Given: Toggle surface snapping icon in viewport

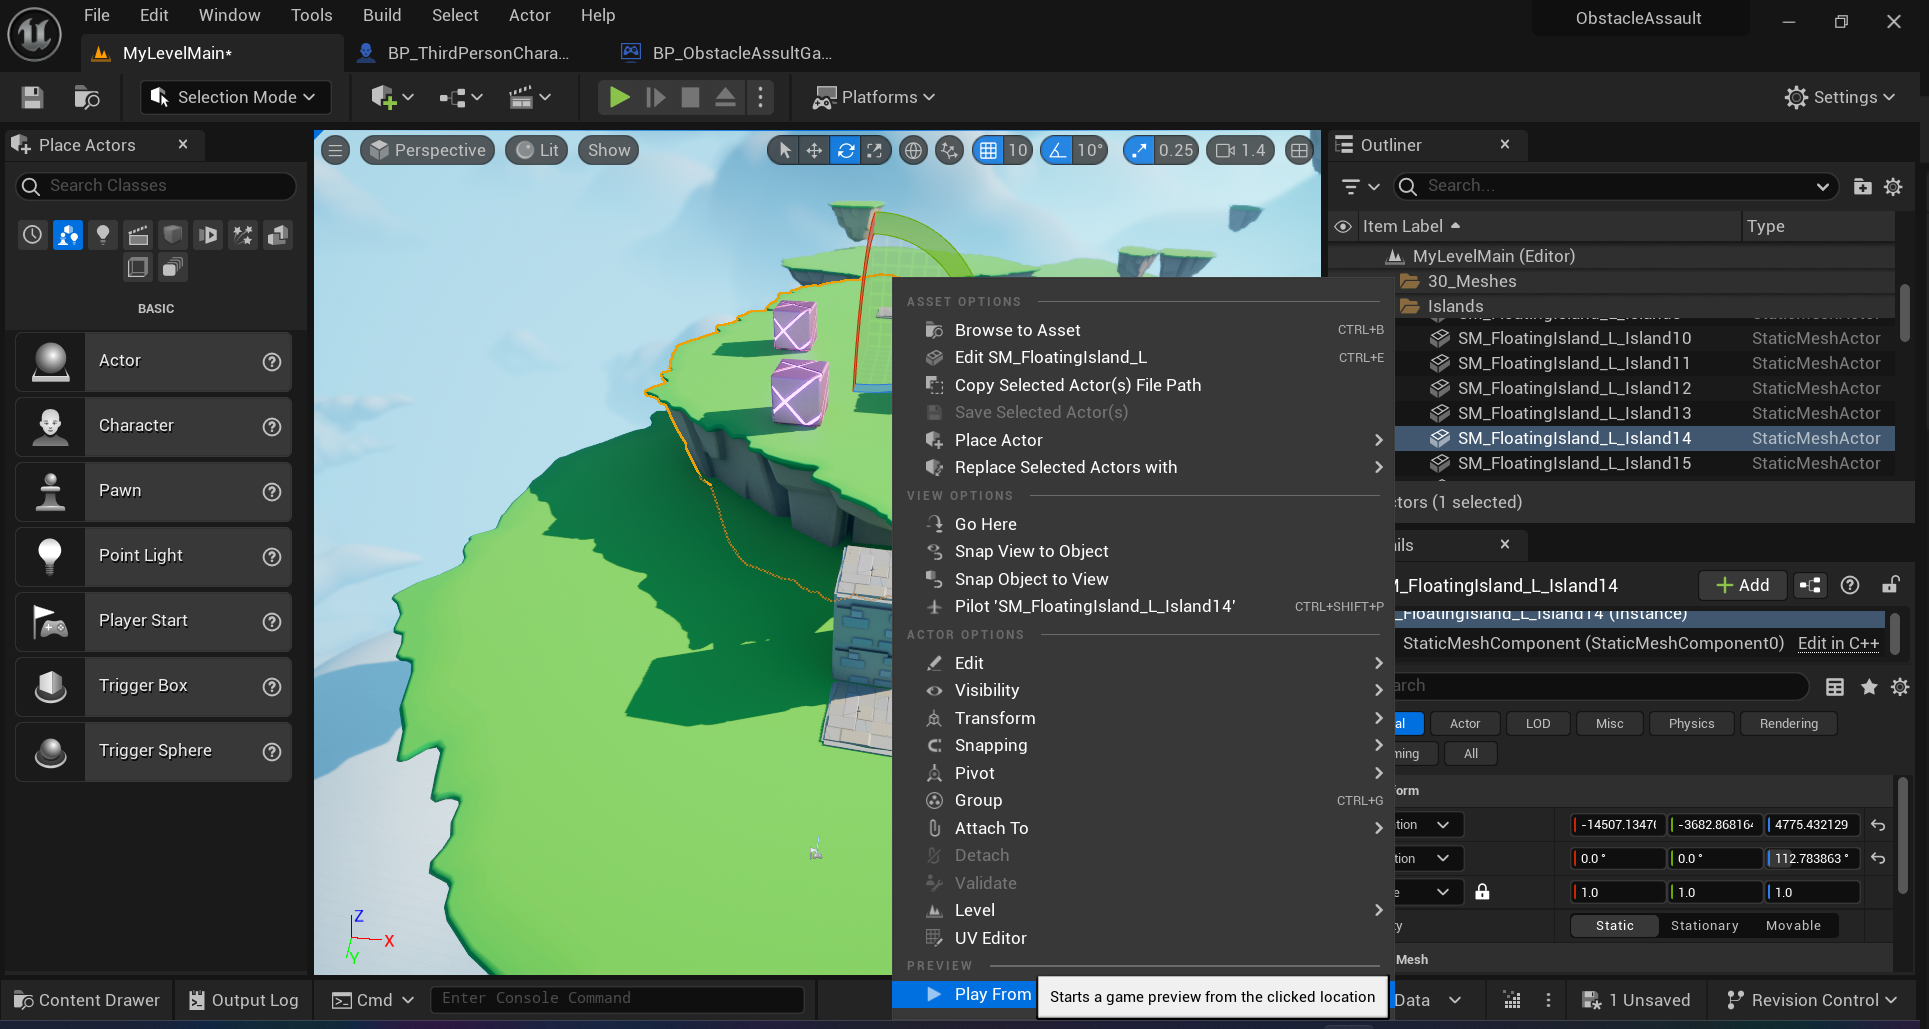Looking at the screenshot, I should [x=949, y=150].
